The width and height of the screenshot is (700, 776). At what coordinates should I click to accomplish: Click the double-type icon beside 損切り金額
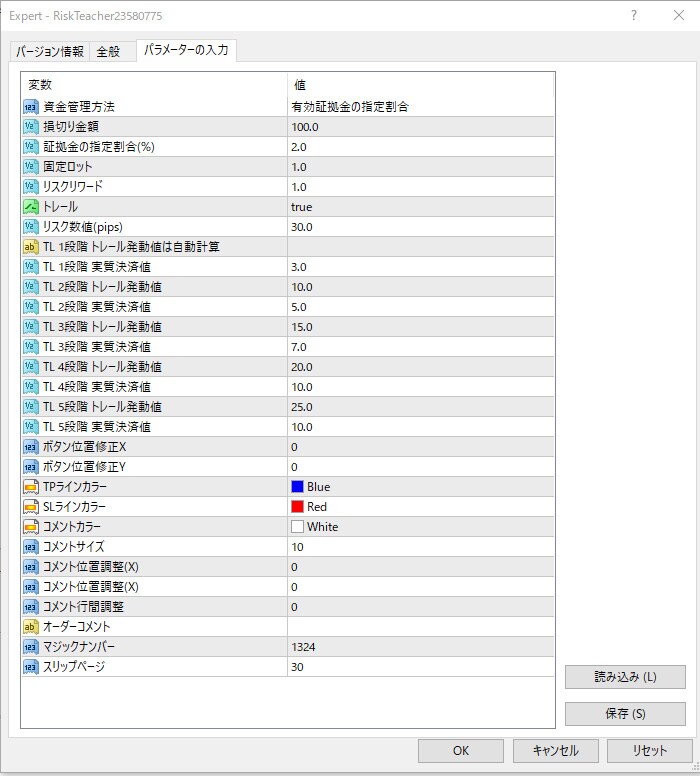click(x=31, y=127)
